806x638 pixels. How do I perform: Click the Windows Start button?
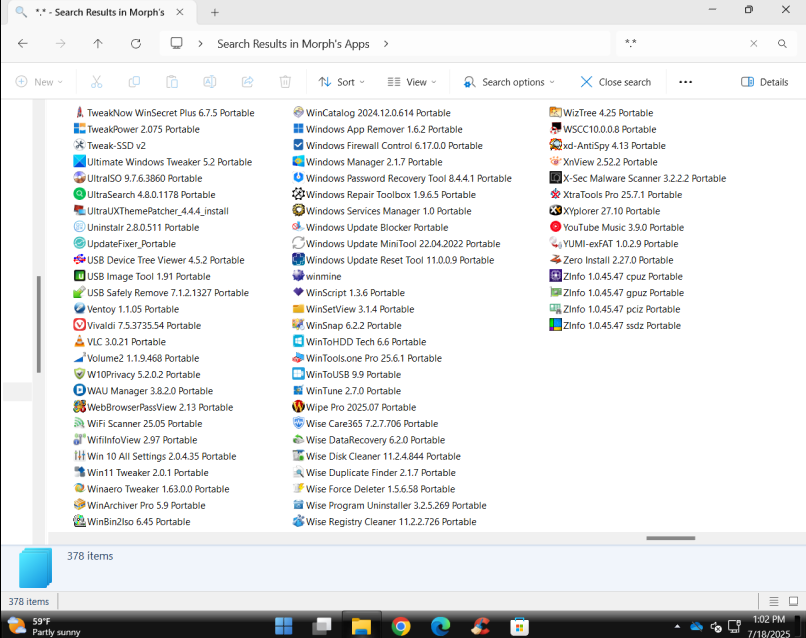click(283, 626)
